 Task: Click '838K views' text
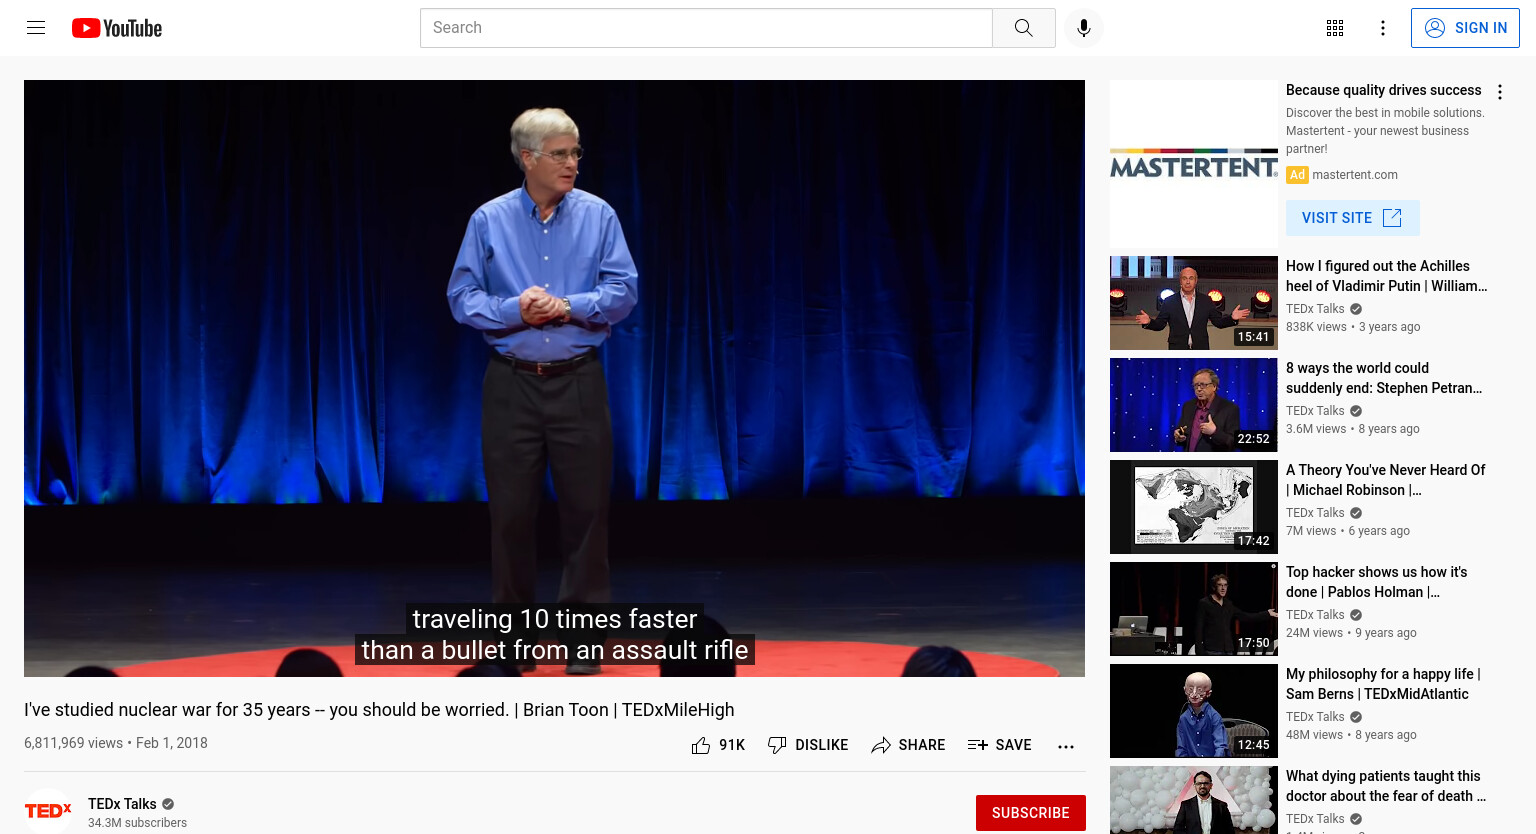point(1316,327)
